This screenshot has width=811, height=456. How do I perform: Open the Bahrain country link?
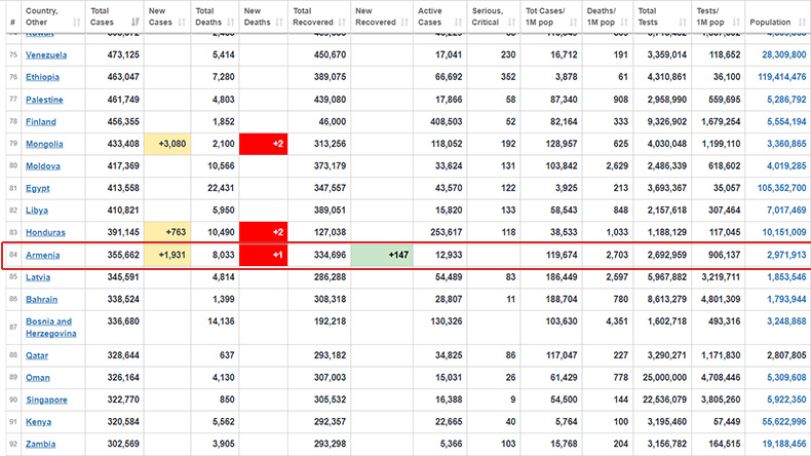(x=42, y=299)
